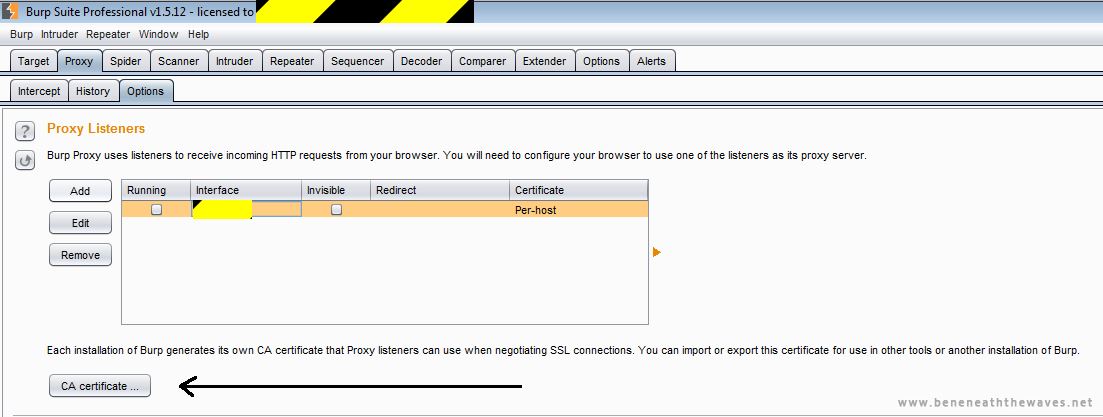Select the Proxy Options sub-tab
Image resolution: width=1103 pixels, height=417 pixels.
click(146, 91)
